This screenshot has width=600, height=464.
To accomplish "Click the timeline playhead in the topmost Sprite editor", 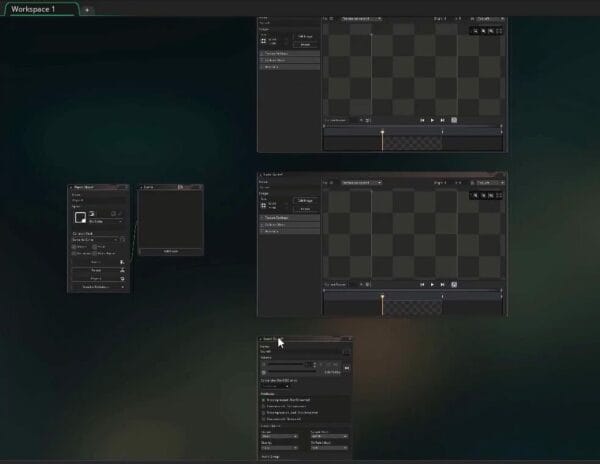I will click(x=382, y=132).
